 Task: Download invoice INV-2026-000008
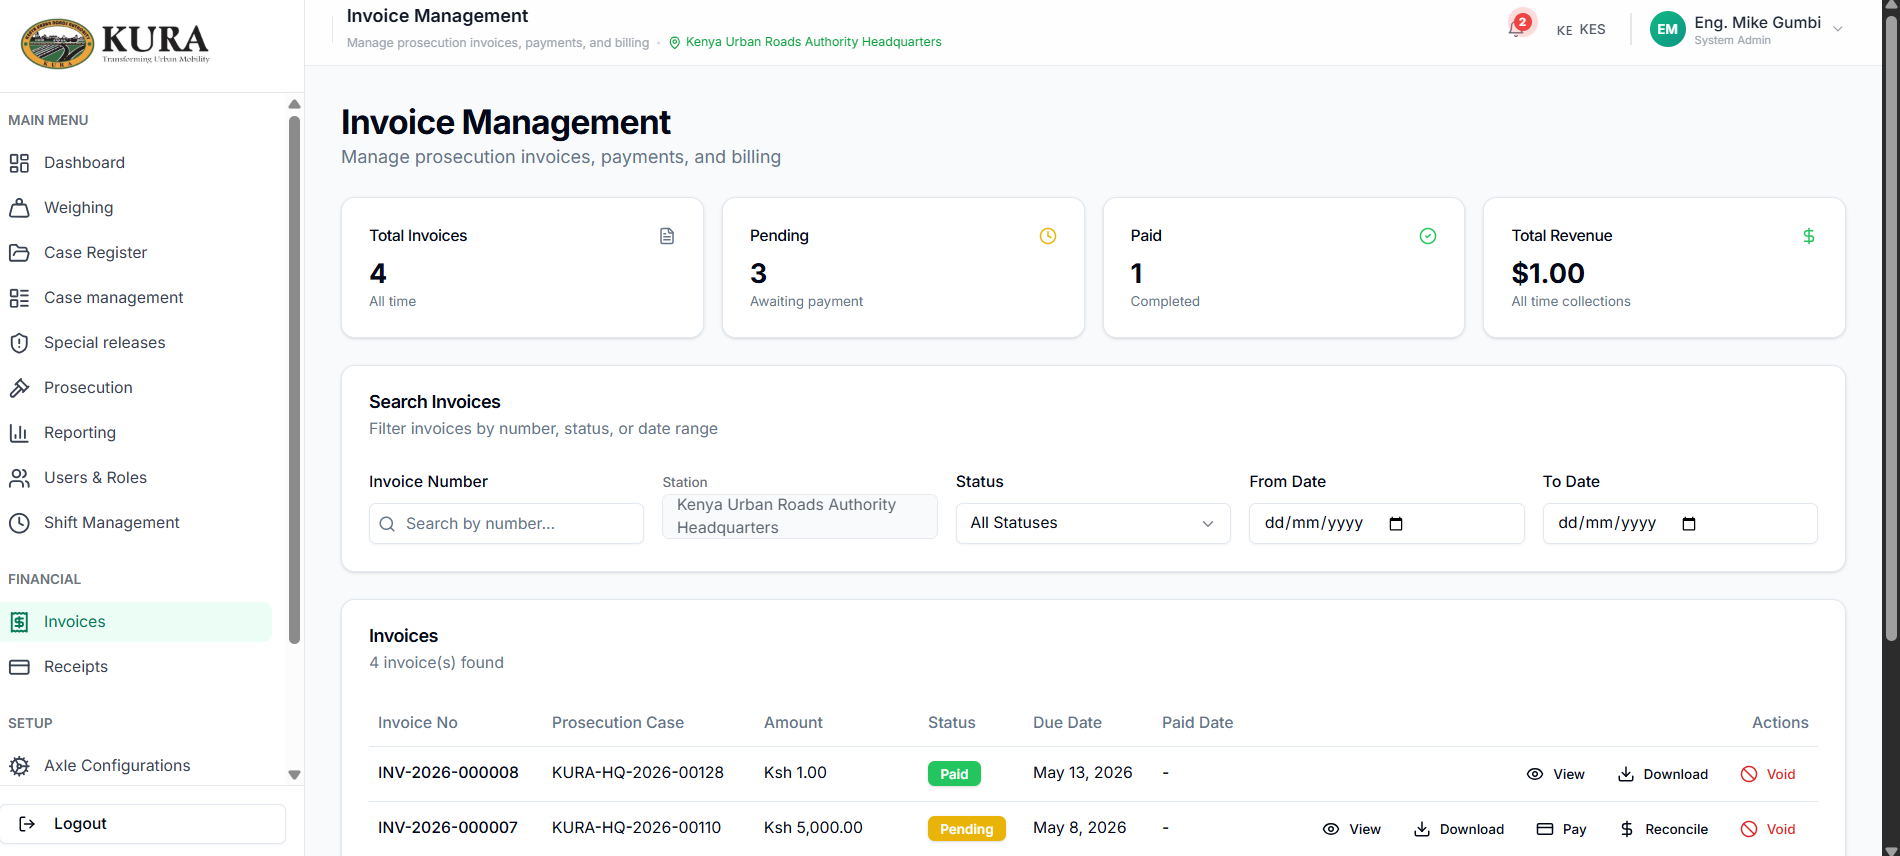tap(1663, 774)
